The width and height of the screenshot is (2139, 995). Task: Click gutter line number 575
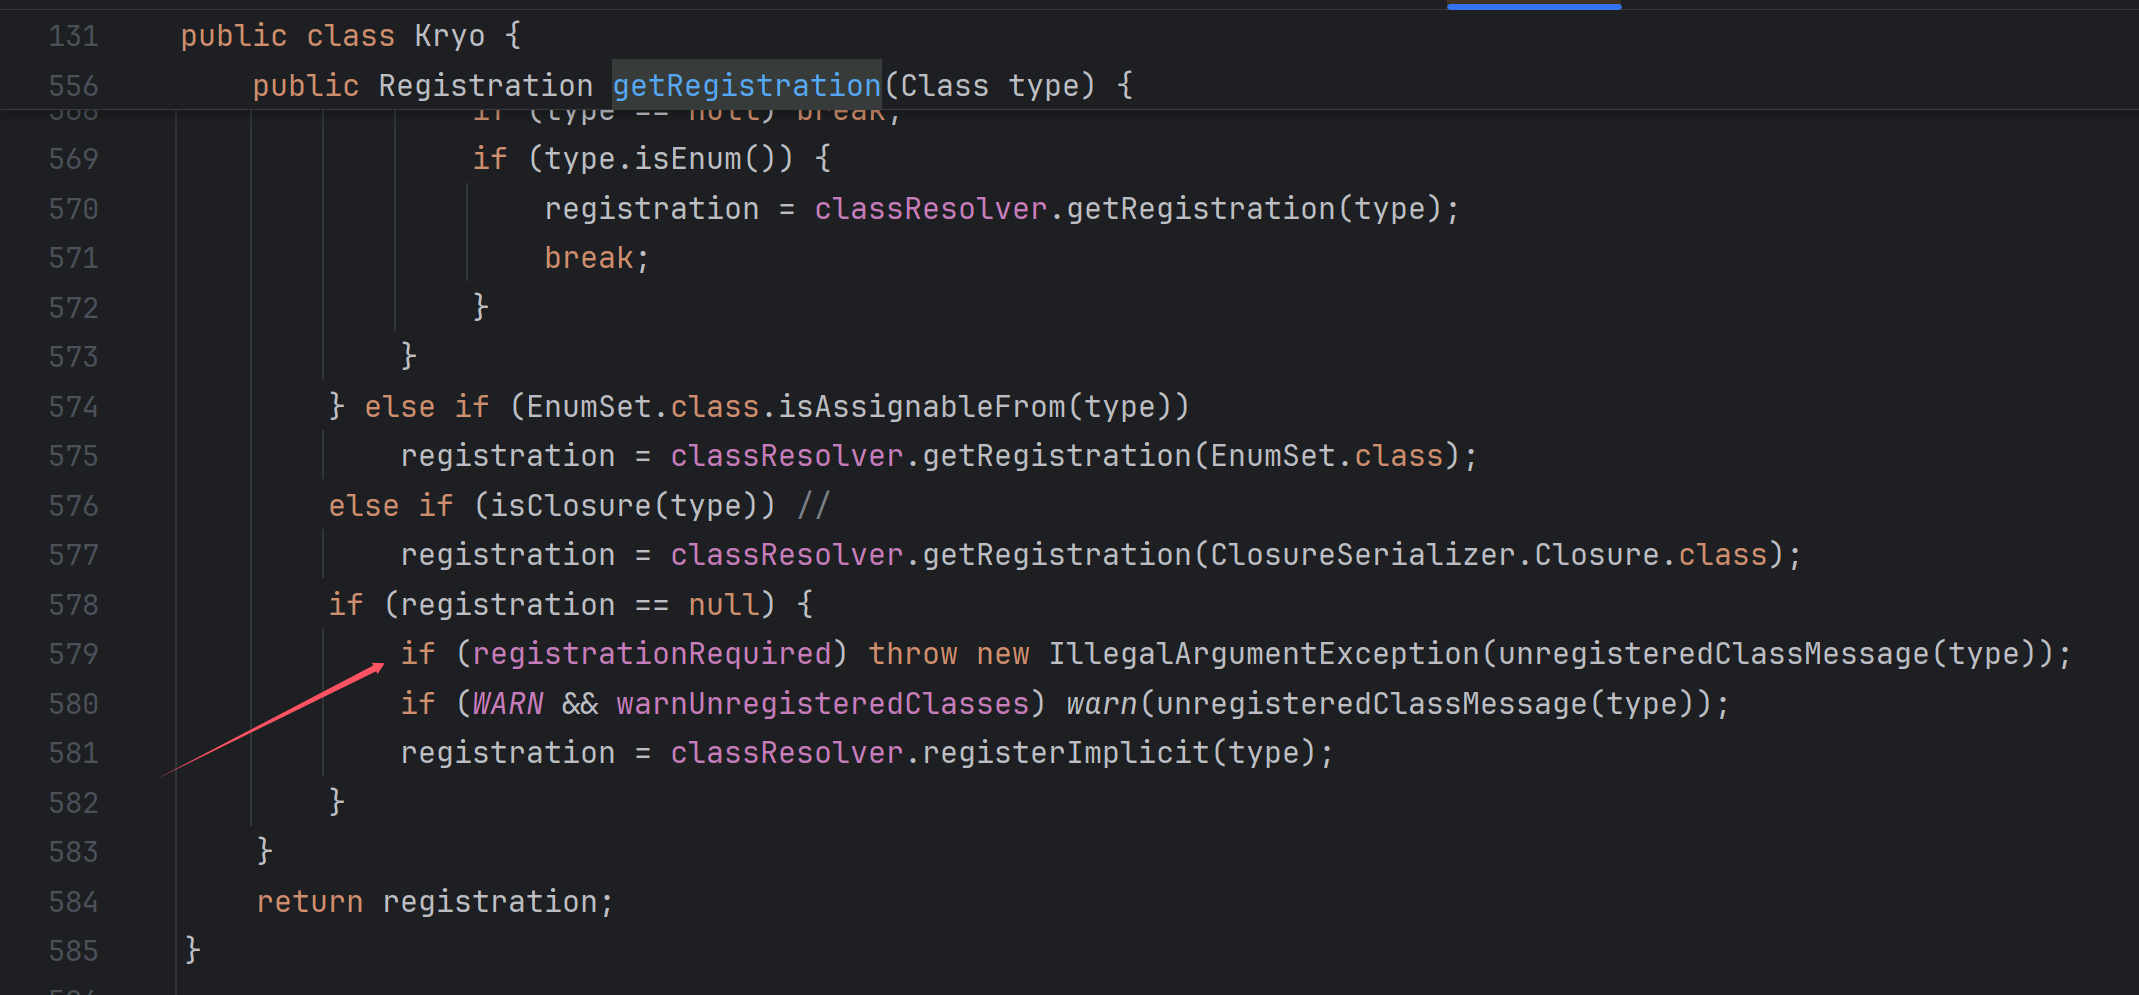(x=74, y=456)
